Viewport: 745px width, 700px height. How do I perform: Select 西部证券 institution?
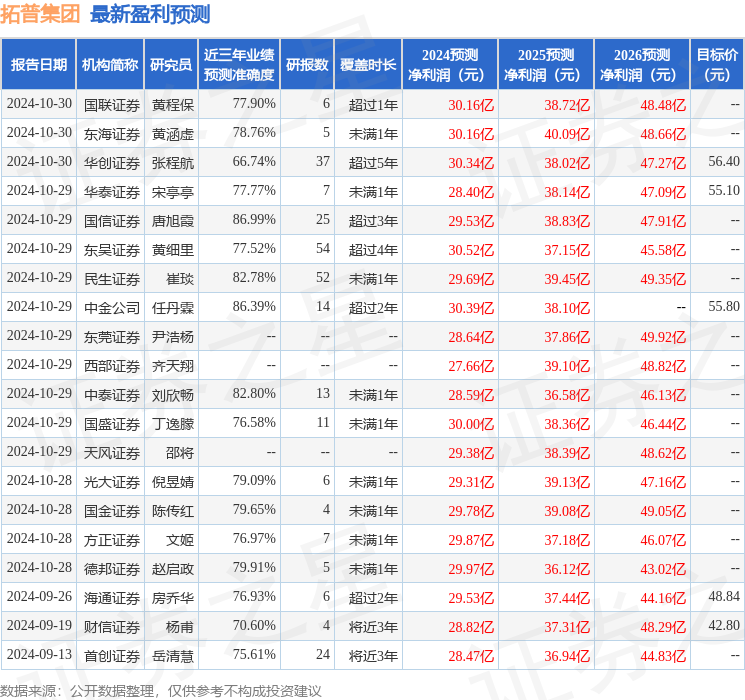(x=112, y=366)
